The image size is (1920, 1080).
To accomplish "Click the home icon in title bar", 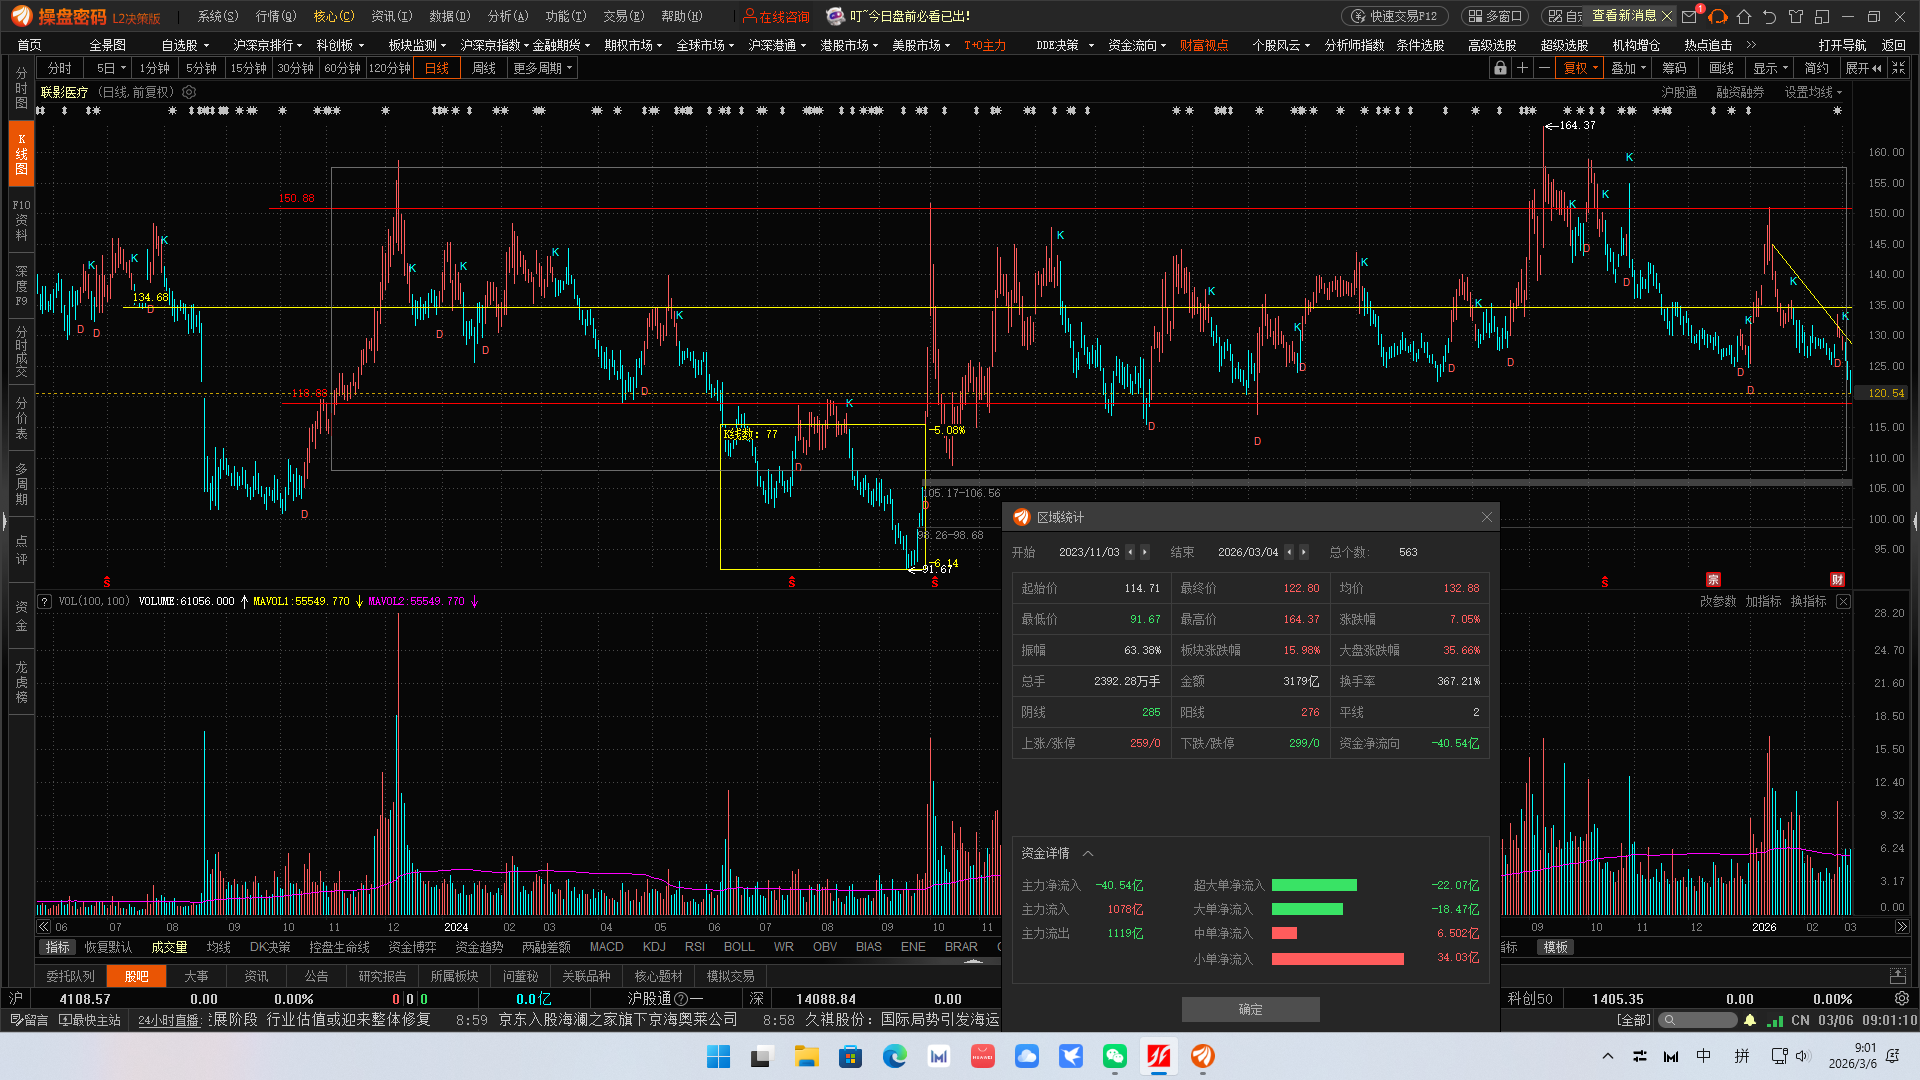I will (1744, 16).
